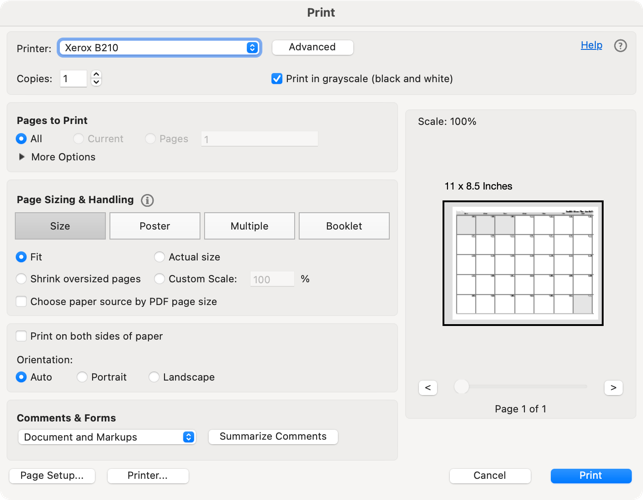Click Summarize Comments button
Screen dimensions: 643x500
point(273,436)
